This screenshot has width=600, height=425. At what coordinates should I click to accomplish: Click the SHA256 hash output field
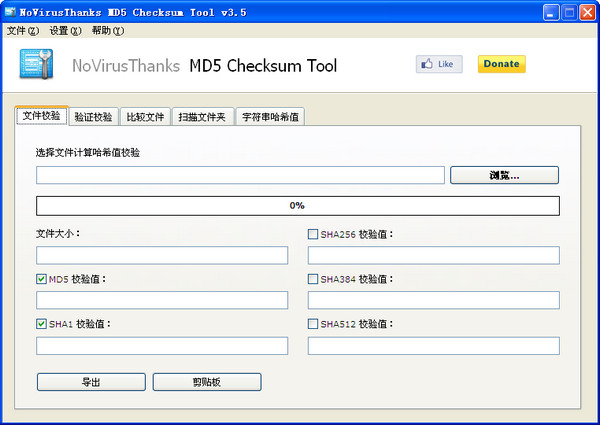(x=434, y=255)
